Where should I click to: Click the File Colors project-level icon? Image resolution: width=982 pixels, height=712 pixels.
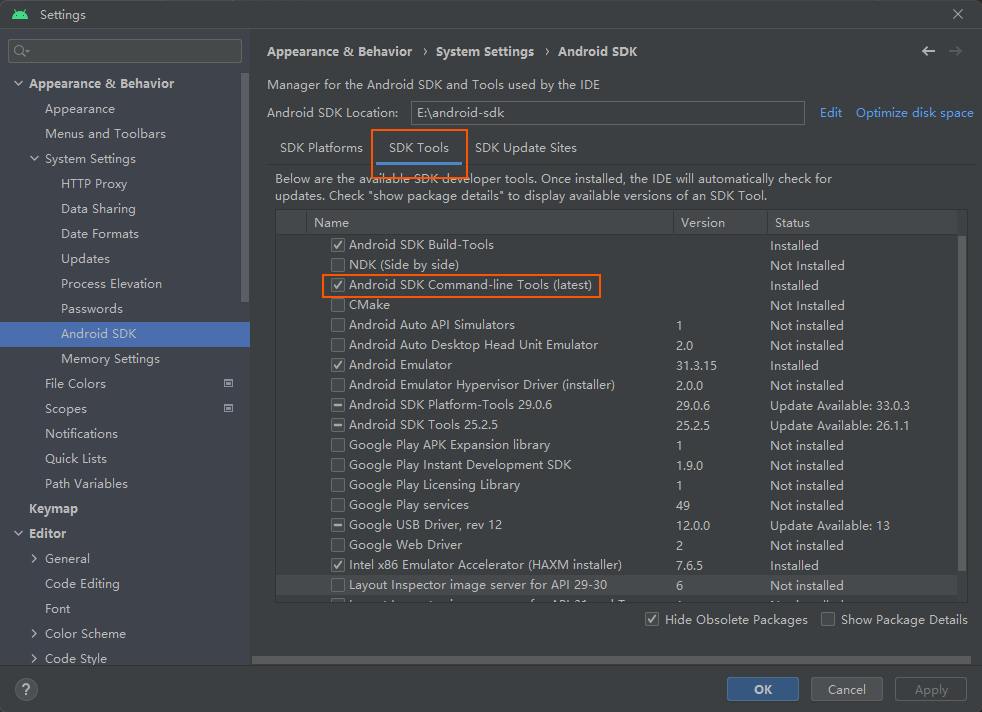(229, 383)
